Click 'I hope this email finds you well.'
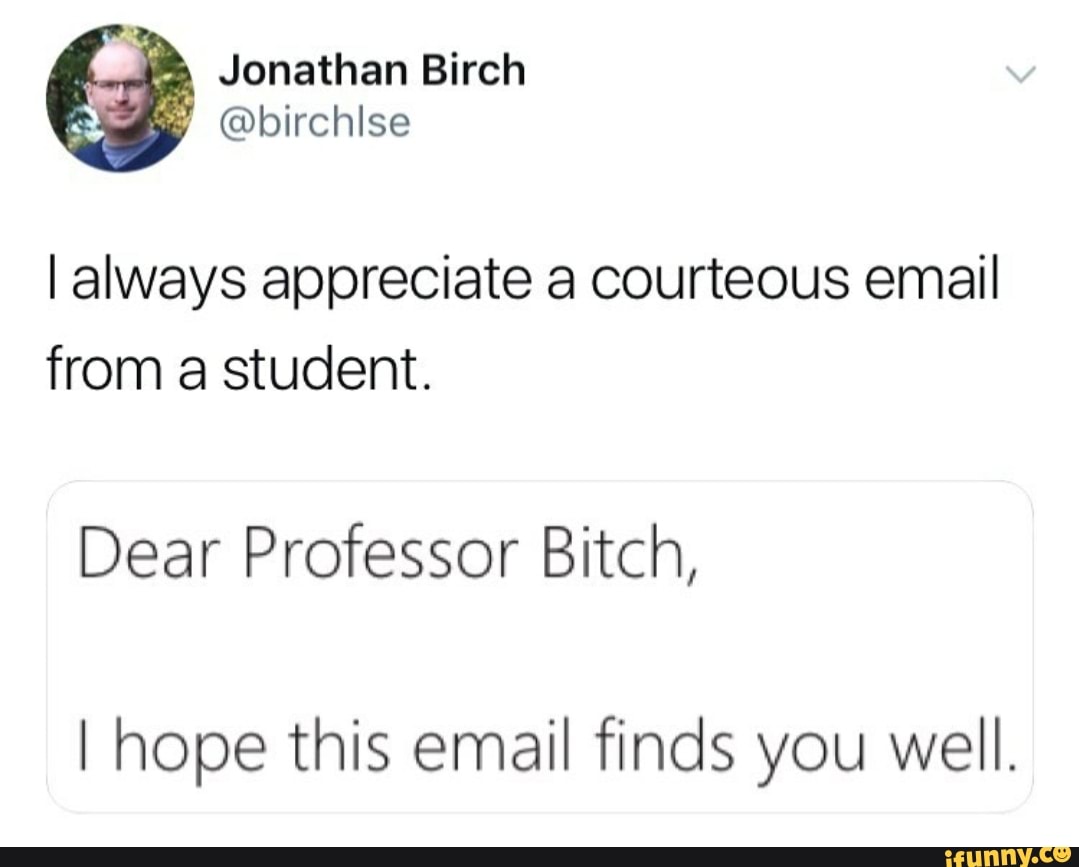Viewport: 1079px width, 867px height. coord(547,749)
